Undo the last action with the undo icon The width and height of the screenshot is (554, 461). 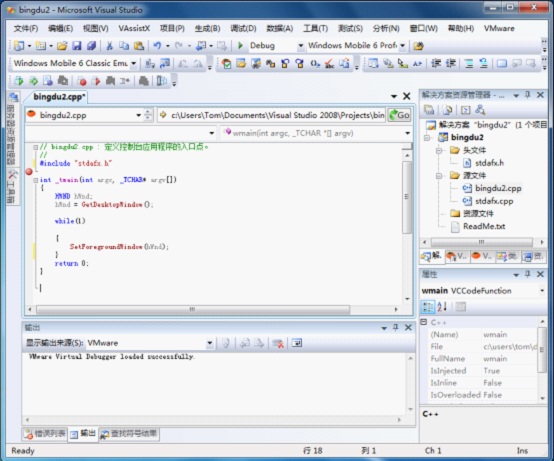tap(157, 46)
